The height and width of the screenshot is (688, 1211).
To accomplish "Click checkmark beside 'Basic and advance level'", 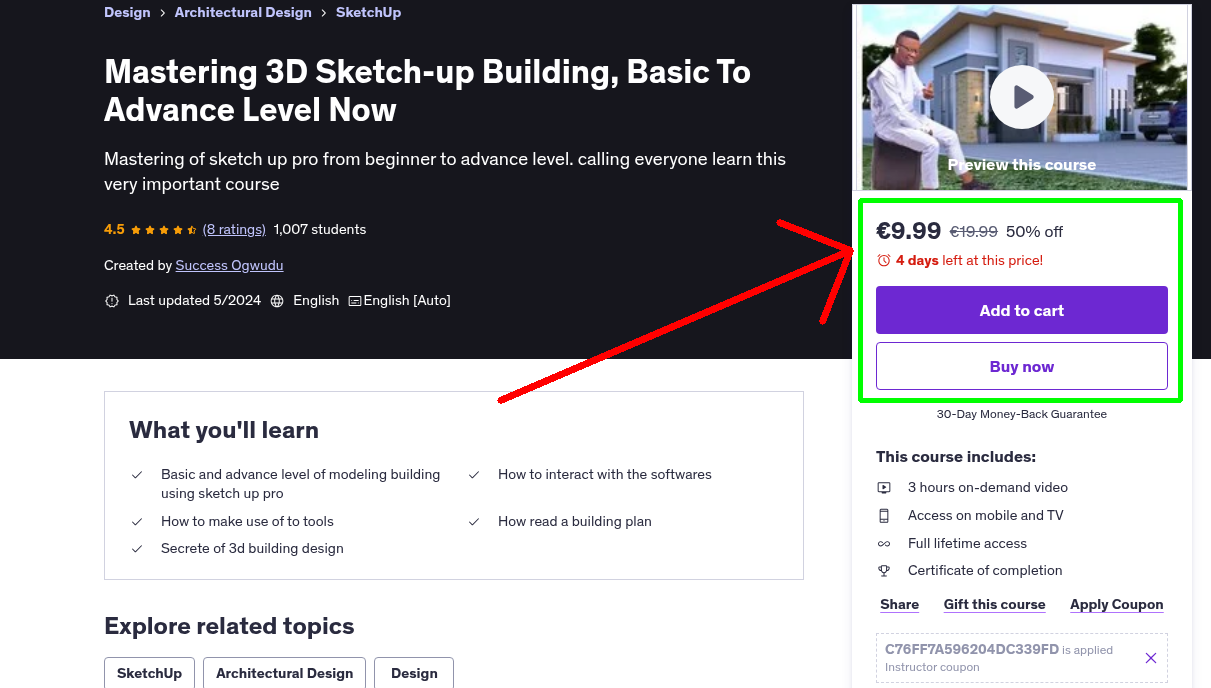I will click(137, 475).
